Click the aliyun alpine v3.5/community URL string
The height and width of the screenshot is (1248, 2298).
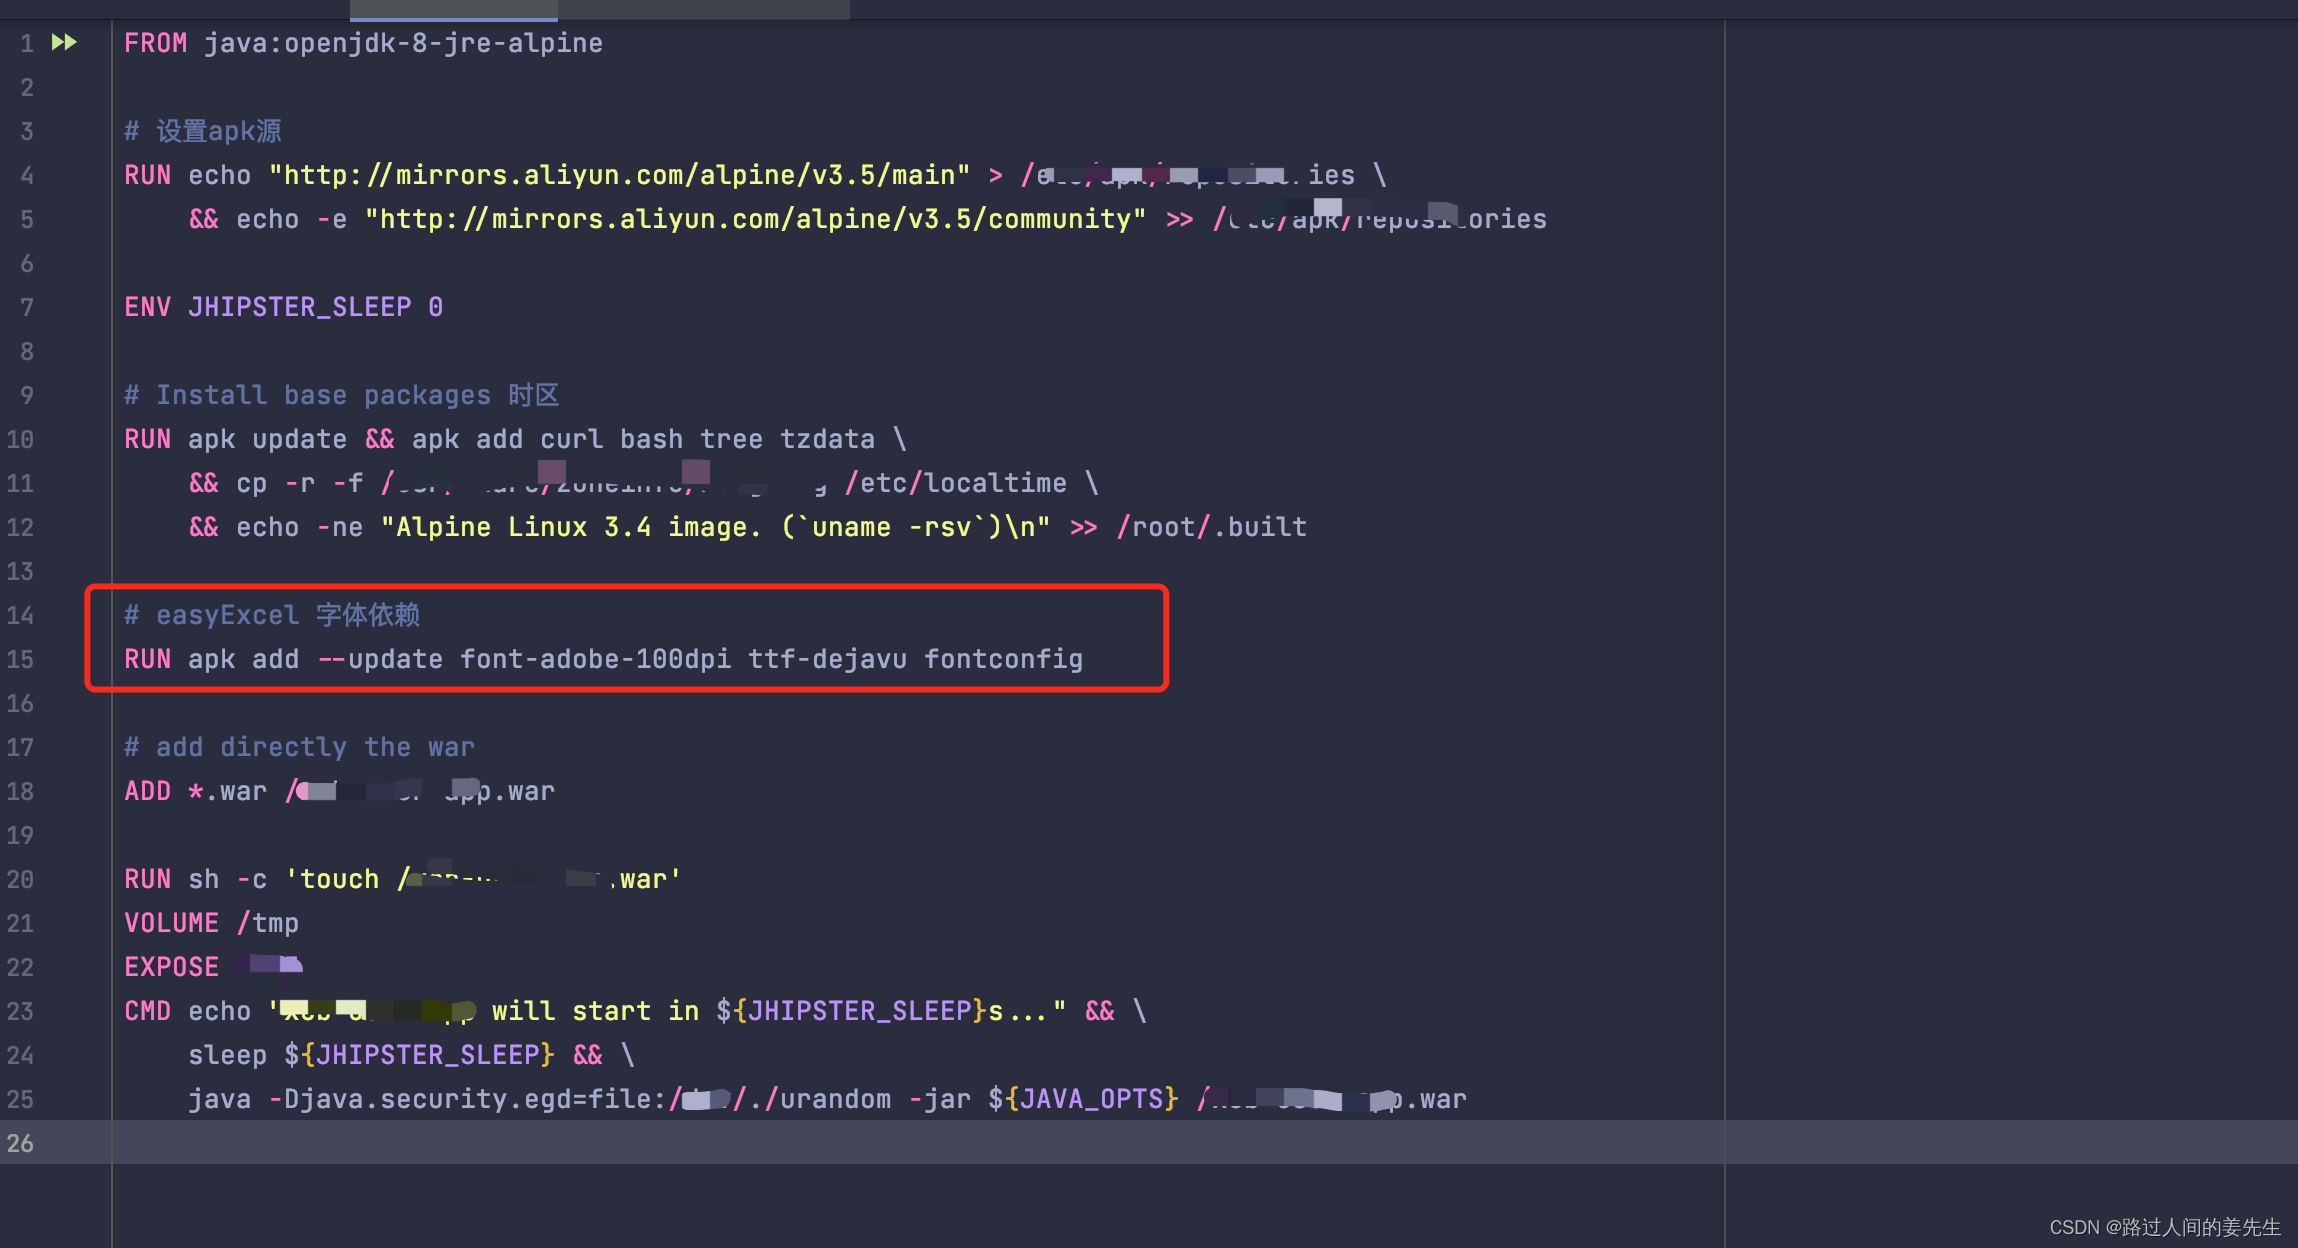[x=755, y=219]
